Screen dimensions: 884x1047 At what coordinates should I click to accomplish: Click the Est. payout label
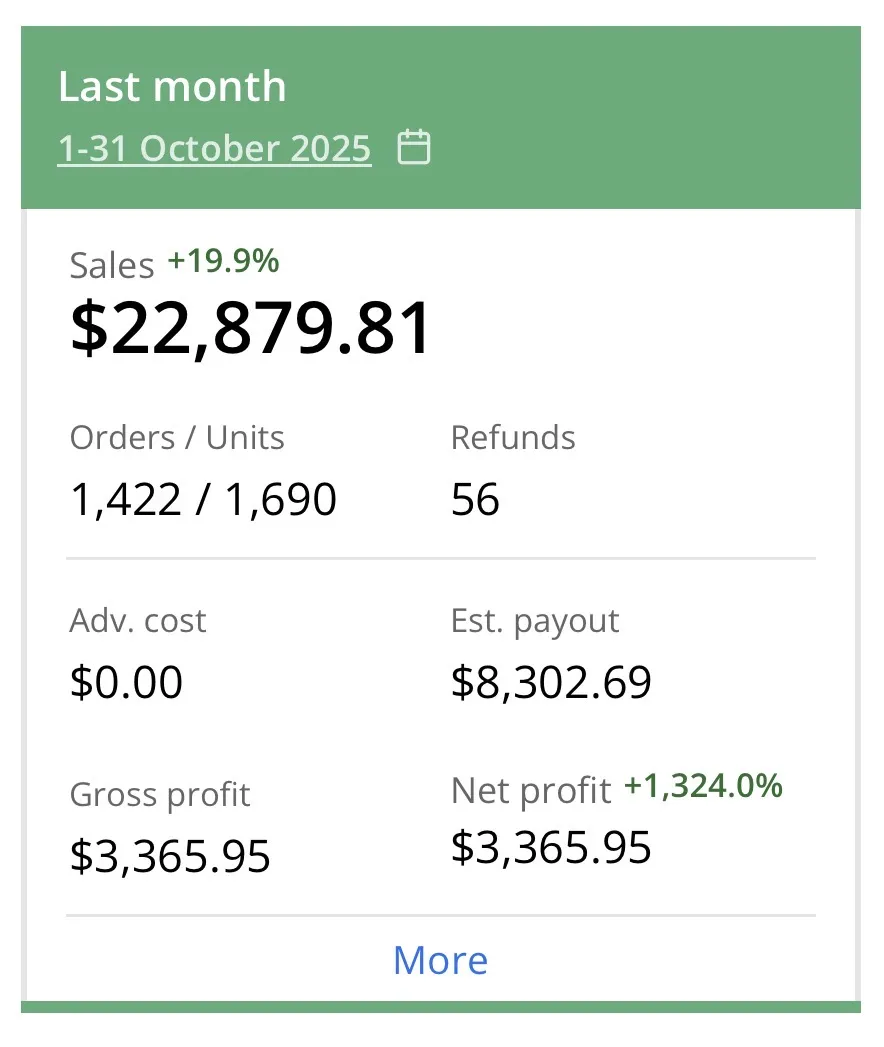pyautogui.click(x=535, y=620)
